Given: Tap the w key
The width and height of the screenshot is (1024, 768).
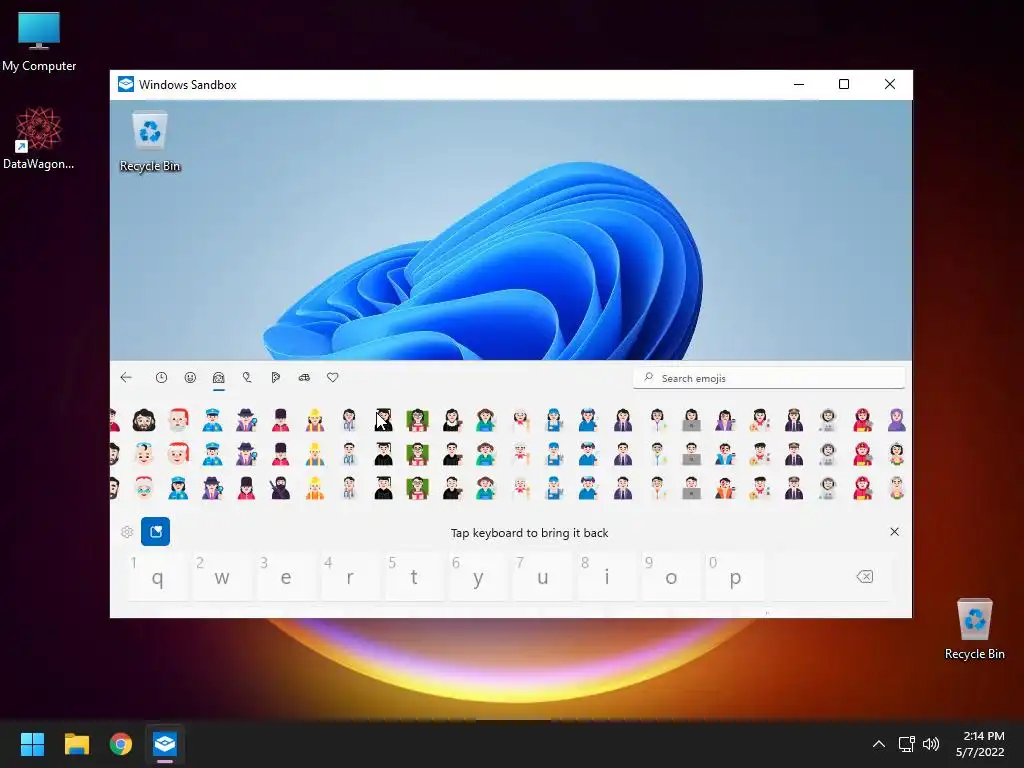Looking at the screenshot, I should [222, 577].
